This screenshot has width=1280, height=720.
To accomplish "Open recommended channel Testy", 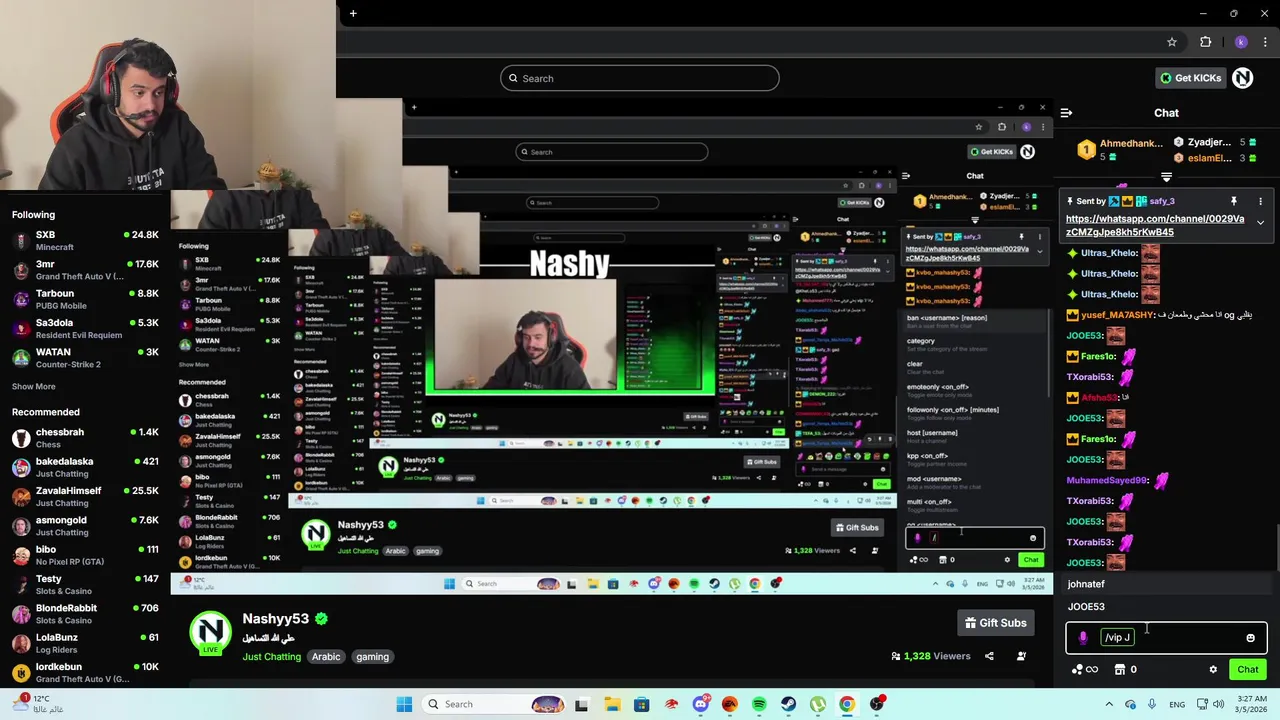I will (x=85, y=584).
